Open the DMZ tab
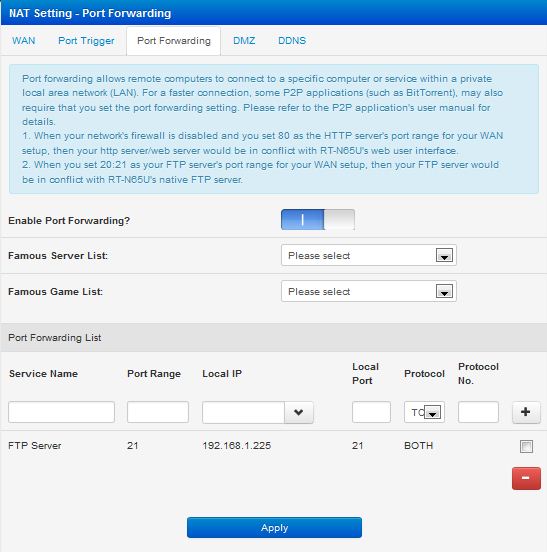The image size is (547, 552). (244, 41)
